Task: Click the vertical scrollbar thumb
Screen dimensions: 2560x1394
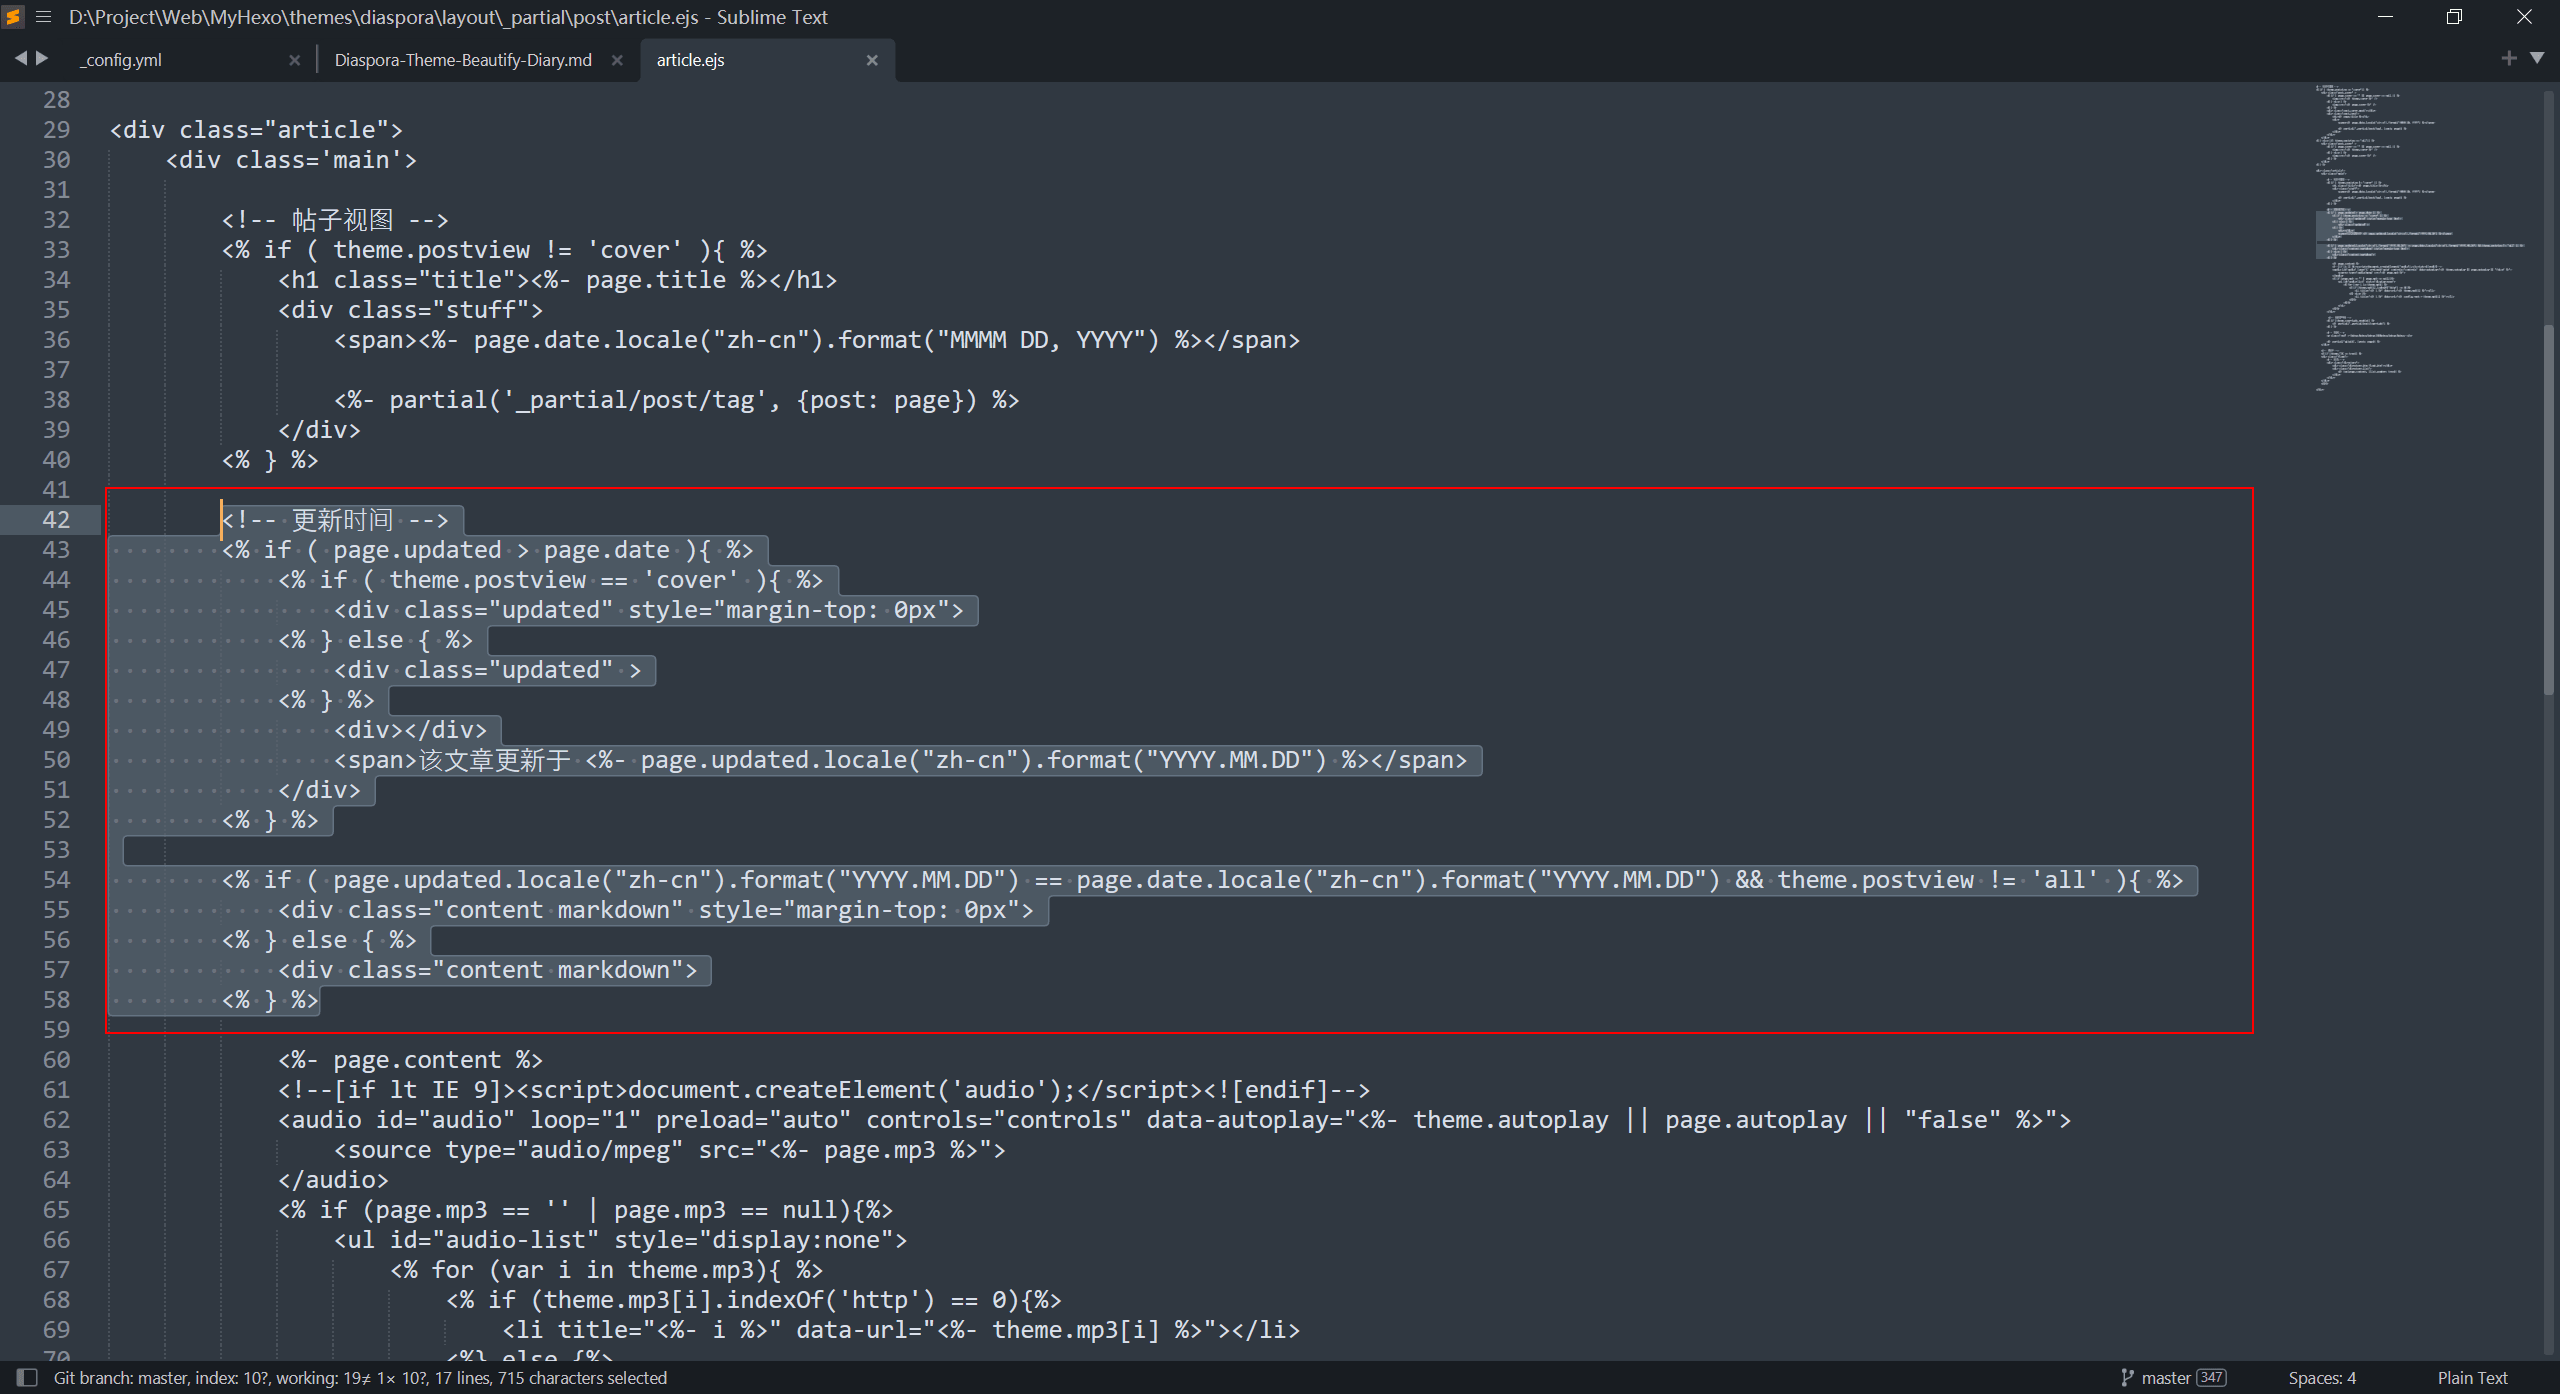Action: point(2549,508)
